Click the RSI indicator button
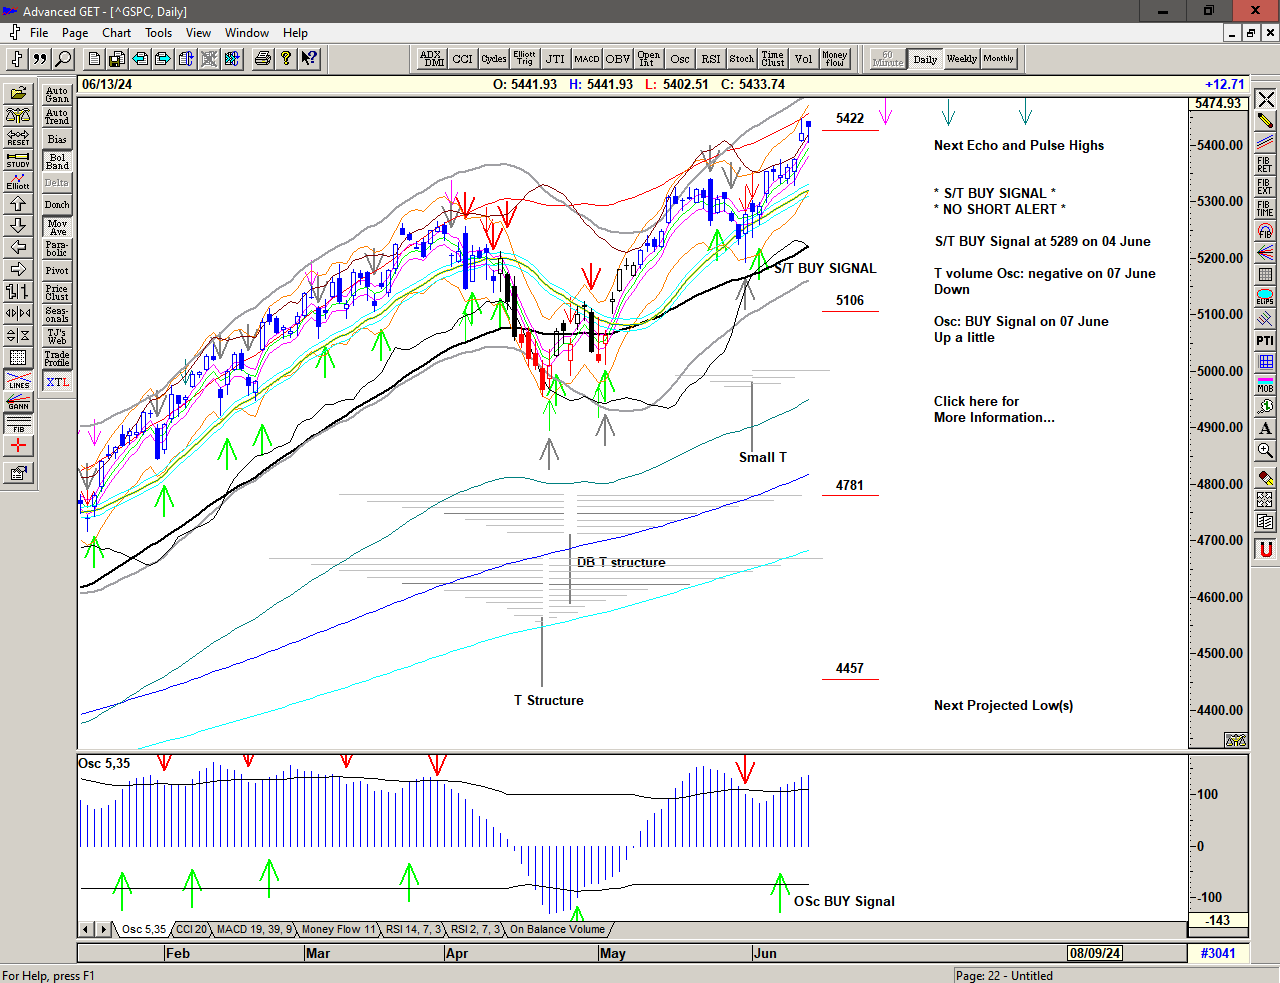The width and height of the screenshot is (1280, 983). [x=710, y=59]
